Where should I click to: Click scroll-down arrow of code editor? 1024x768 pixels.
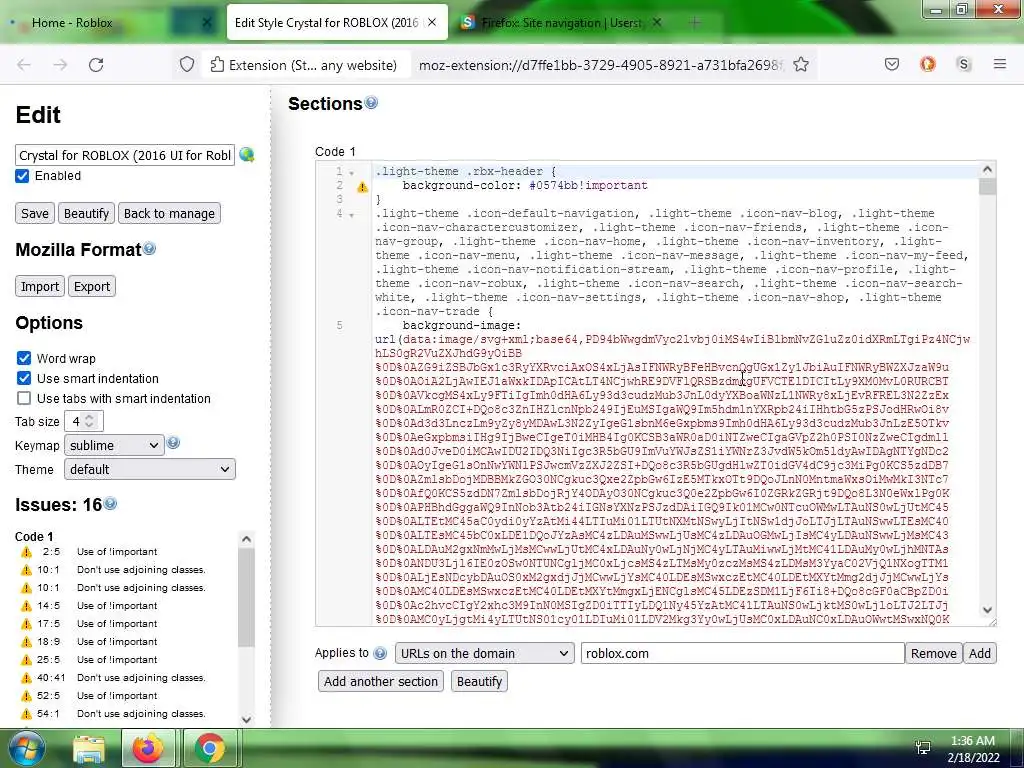987,610
